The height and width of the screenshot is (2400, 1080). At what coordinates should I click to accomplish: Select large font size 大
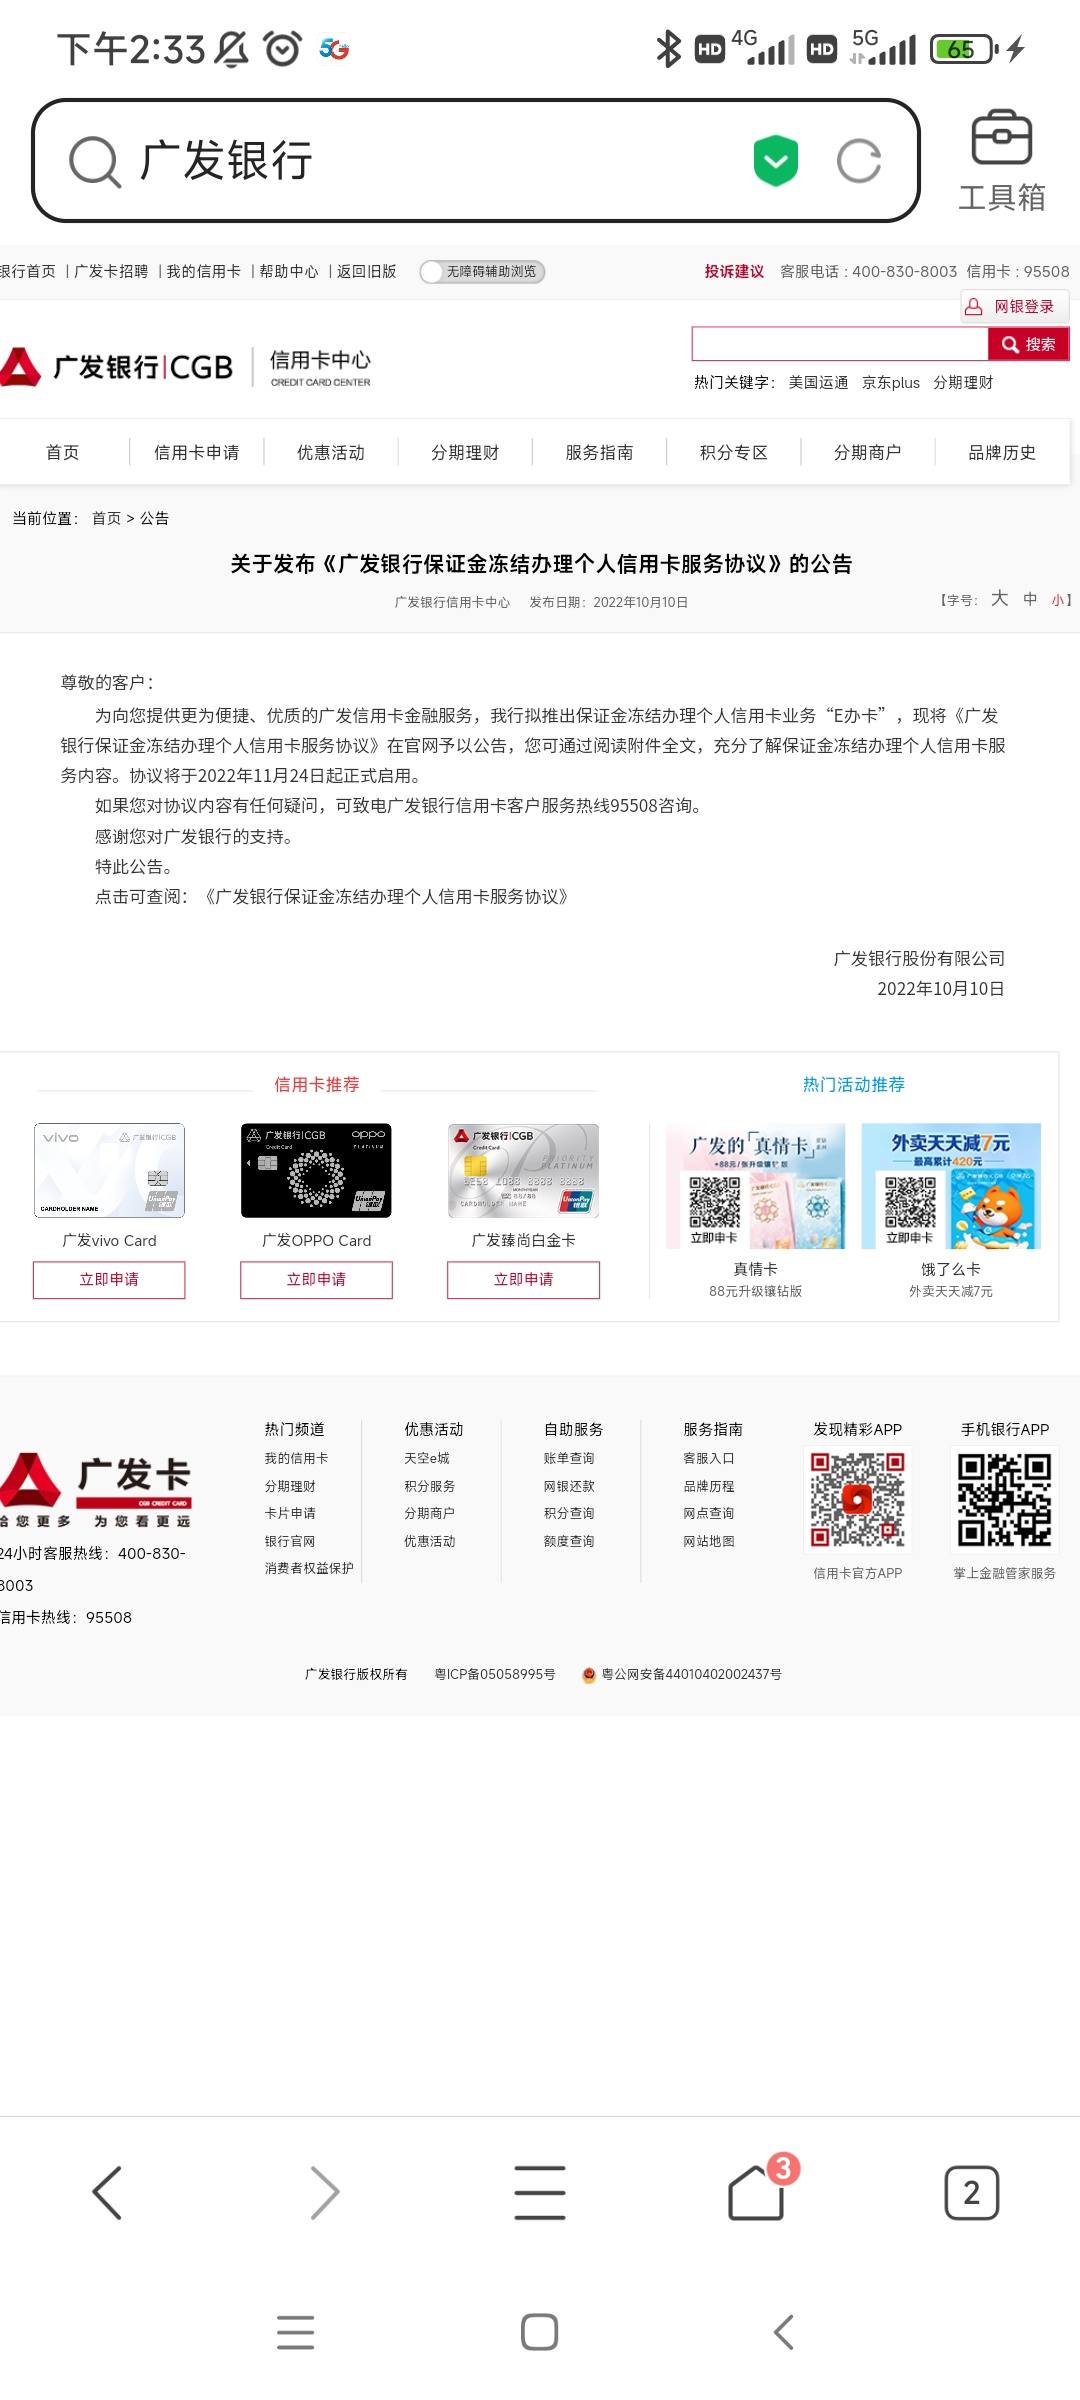(x=999, y=598)
